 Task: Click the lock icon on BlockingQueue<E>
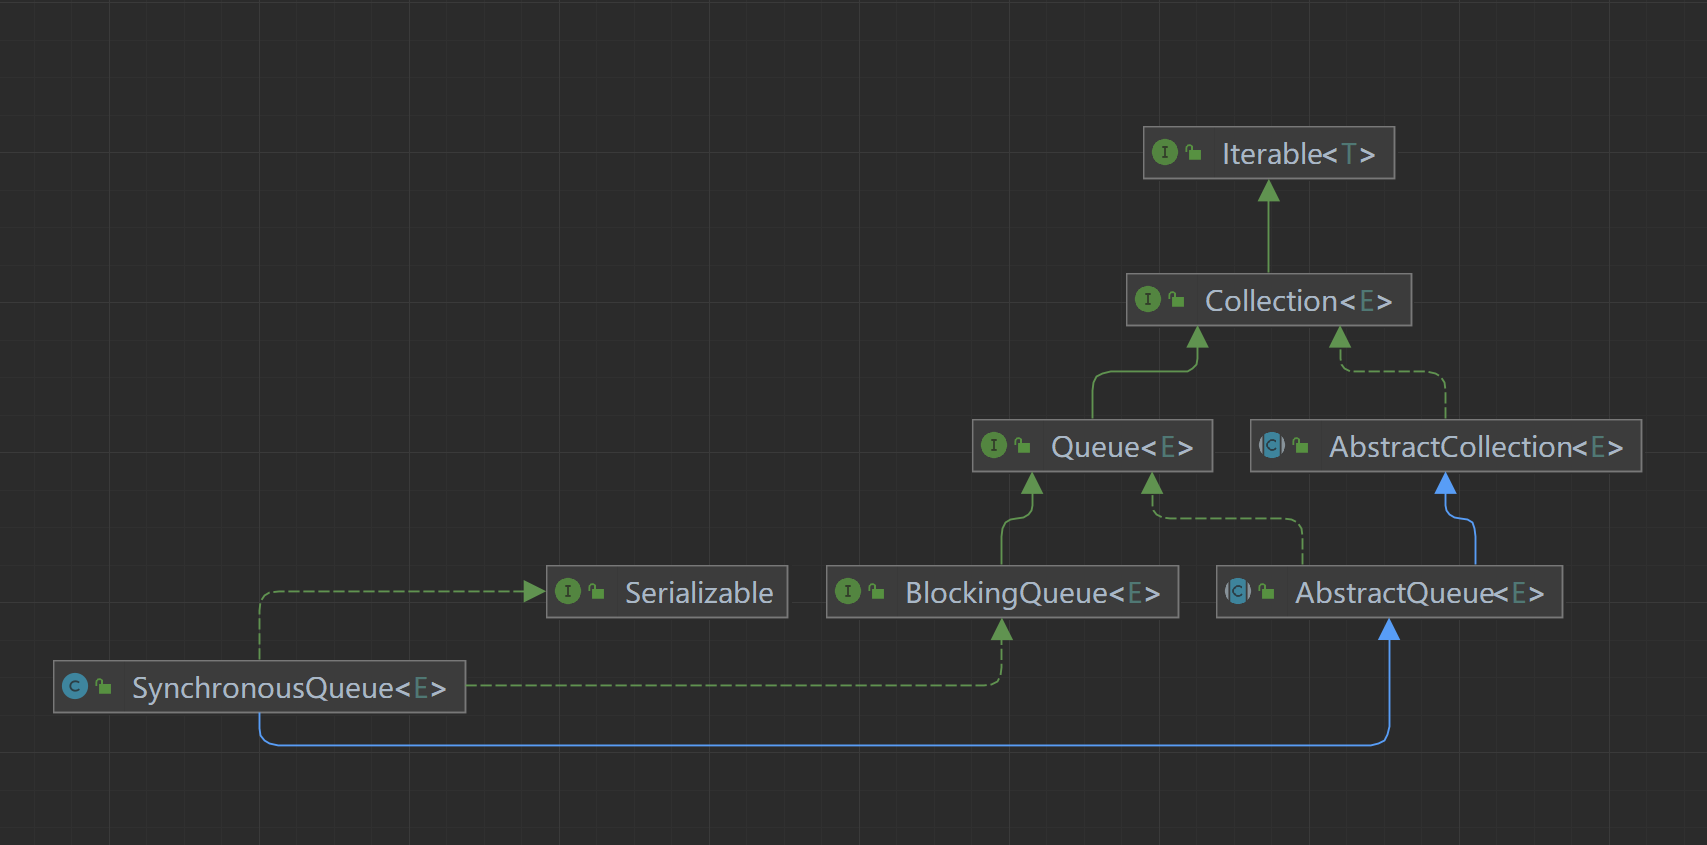(876, 592)
